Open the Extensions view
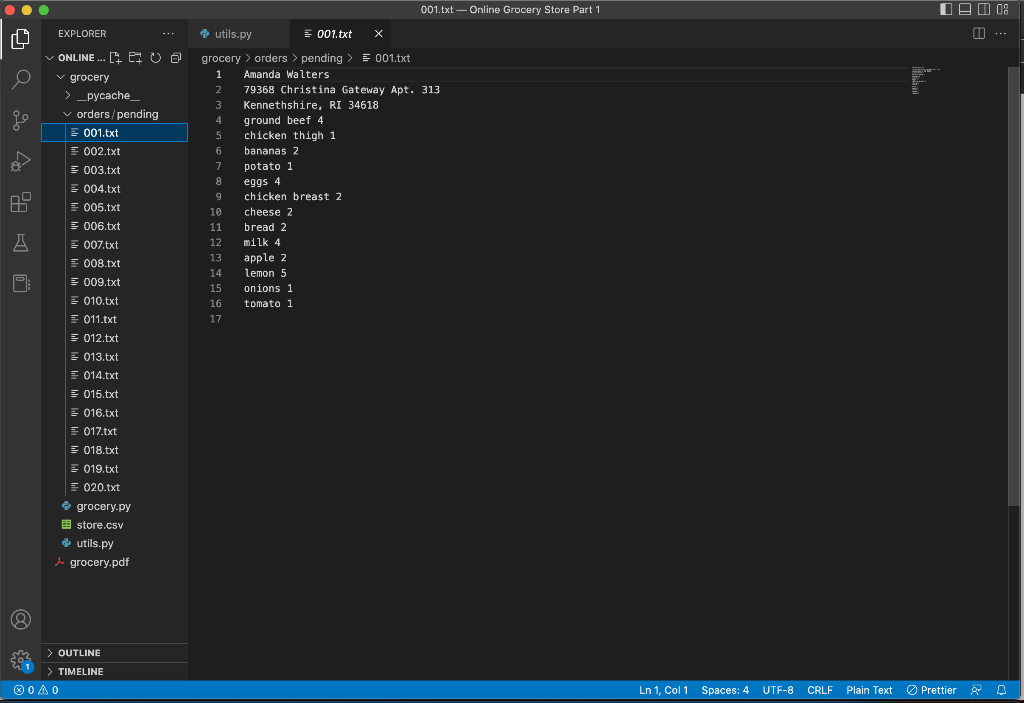 20,202
